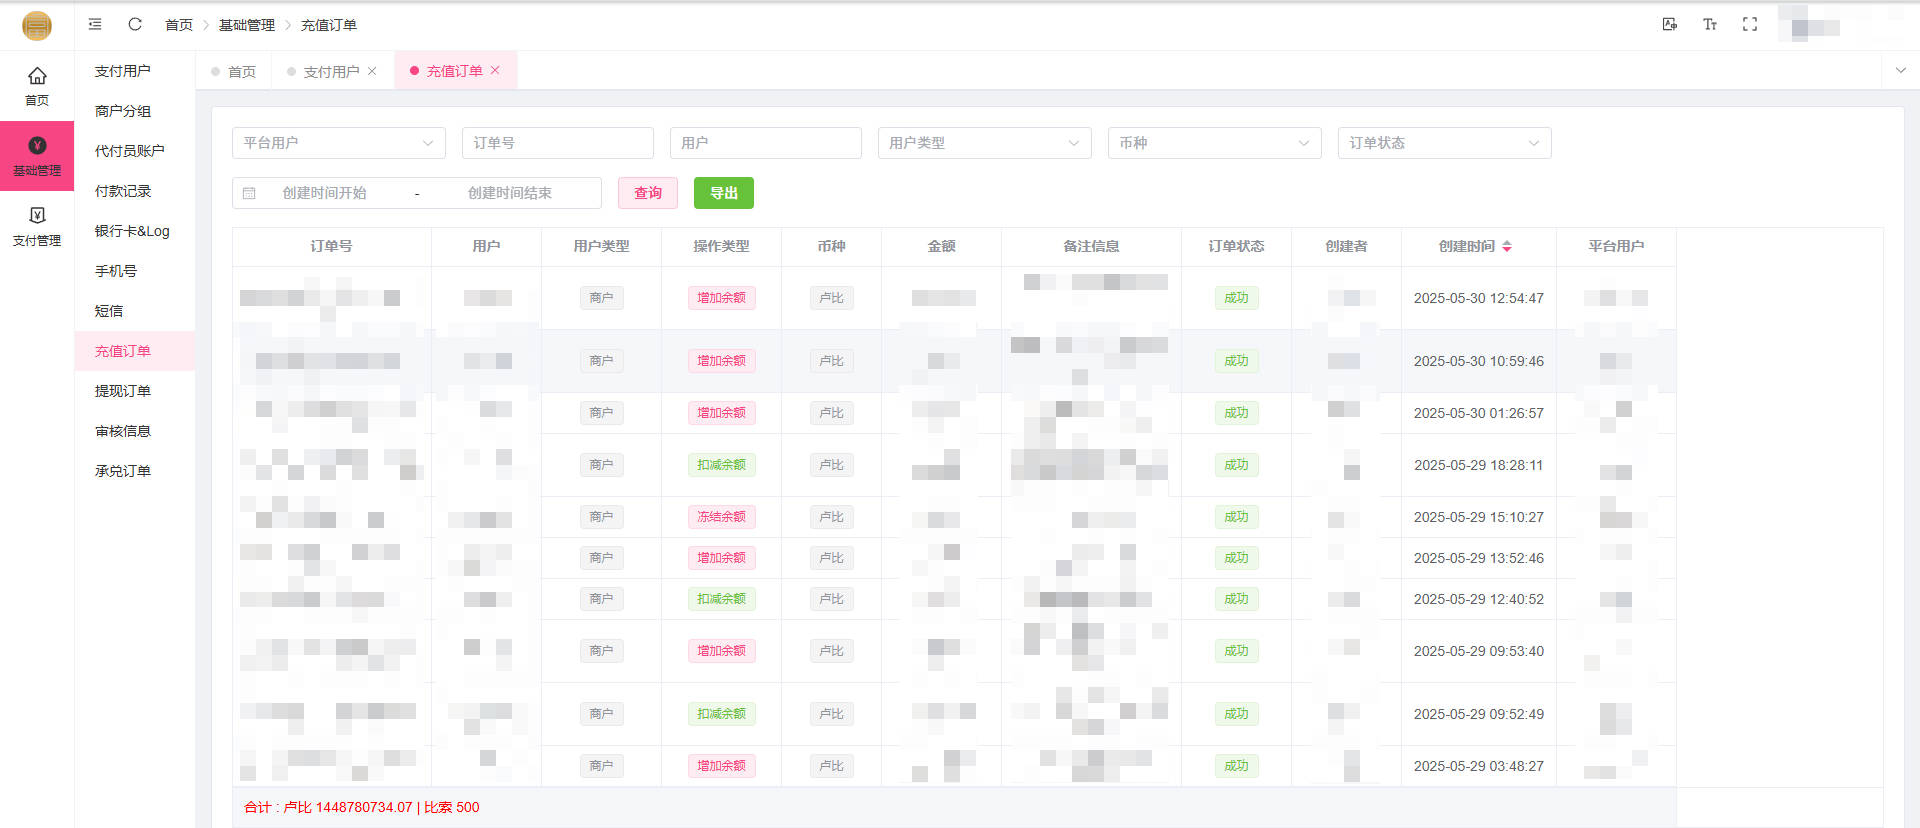Open the 币种 dropdown
Image resolution: width=1920 pixels, height=828 pixels.
tap(1214, 143)
